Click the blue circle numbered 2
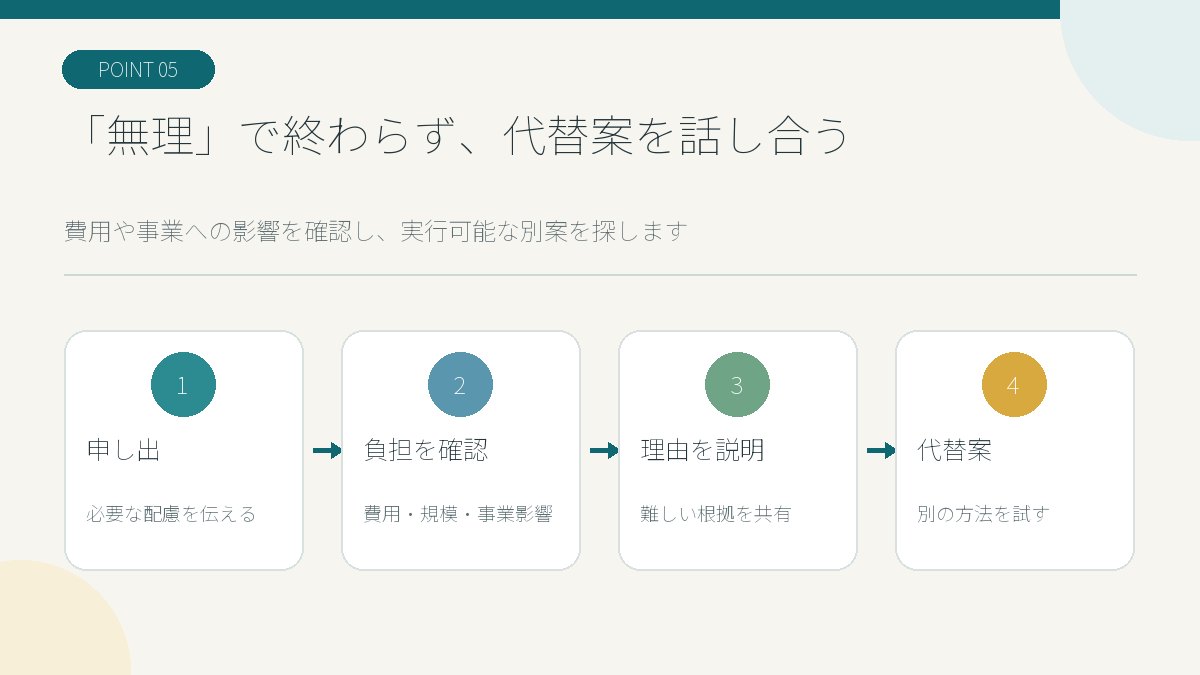The image size is (1200, 675). click(460, 385)
